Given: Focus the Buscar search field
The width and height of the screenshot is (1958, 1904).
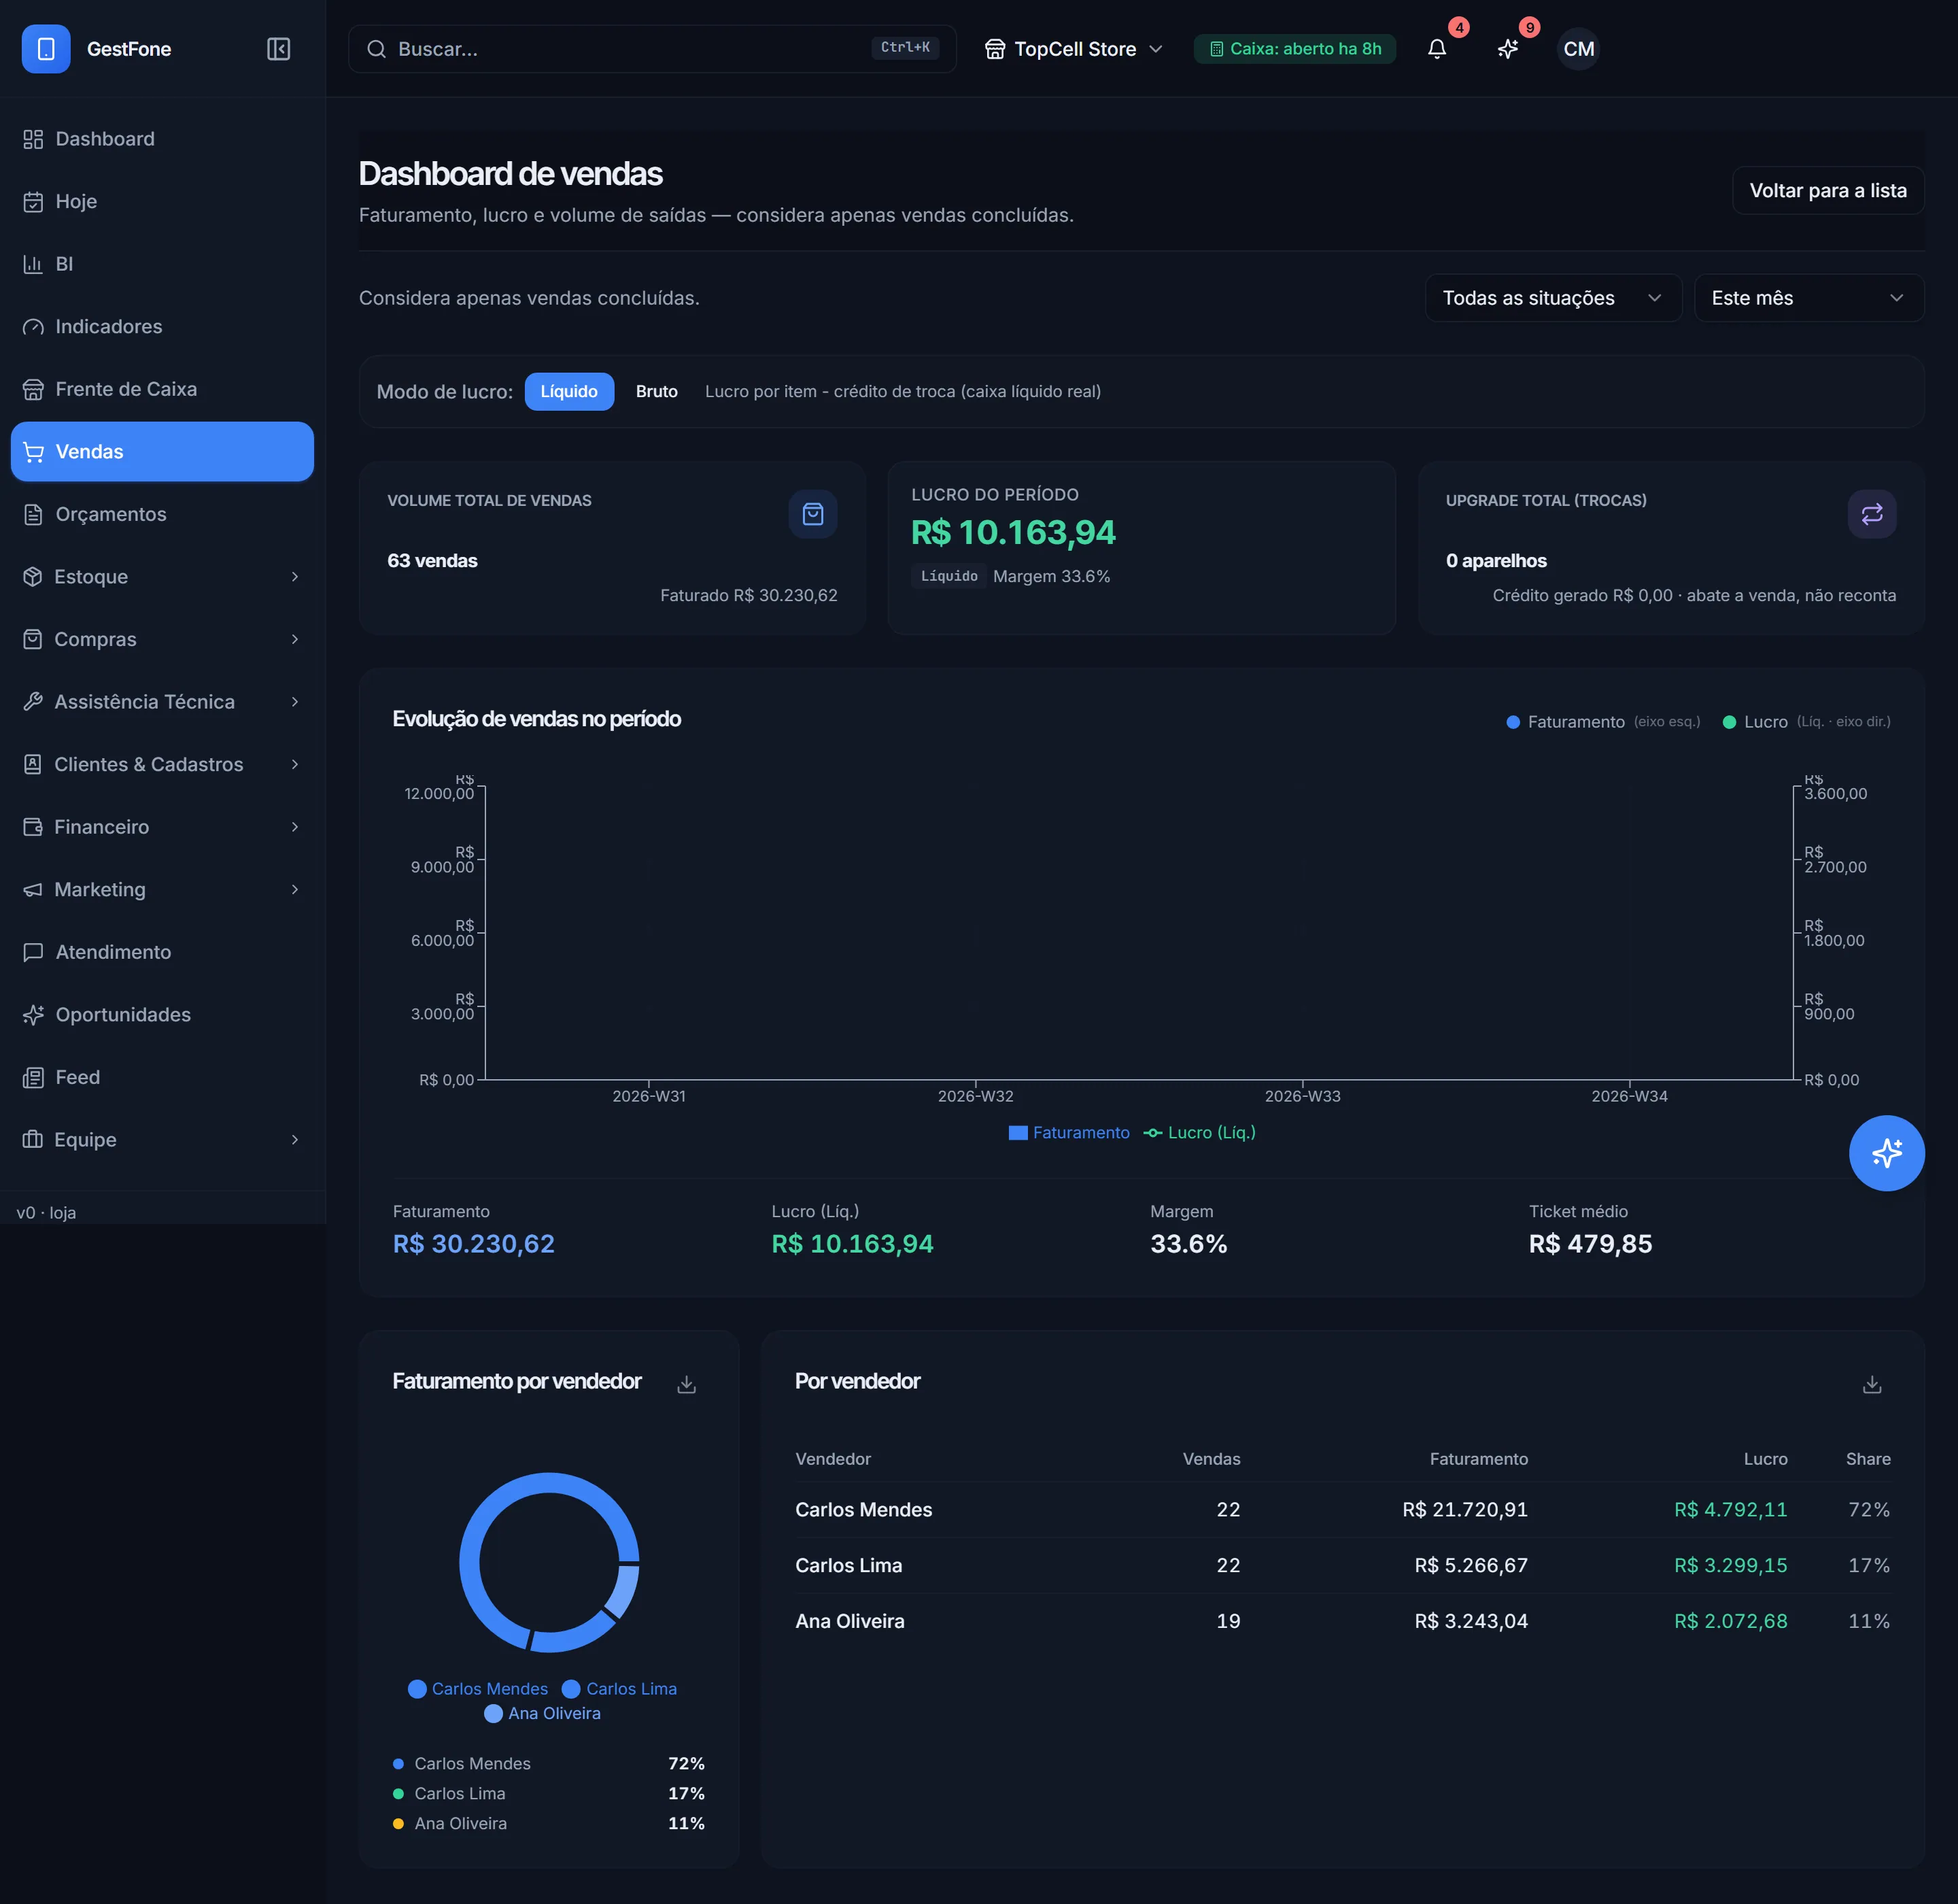Looking at the screenshot, I should tap(652, 49).
